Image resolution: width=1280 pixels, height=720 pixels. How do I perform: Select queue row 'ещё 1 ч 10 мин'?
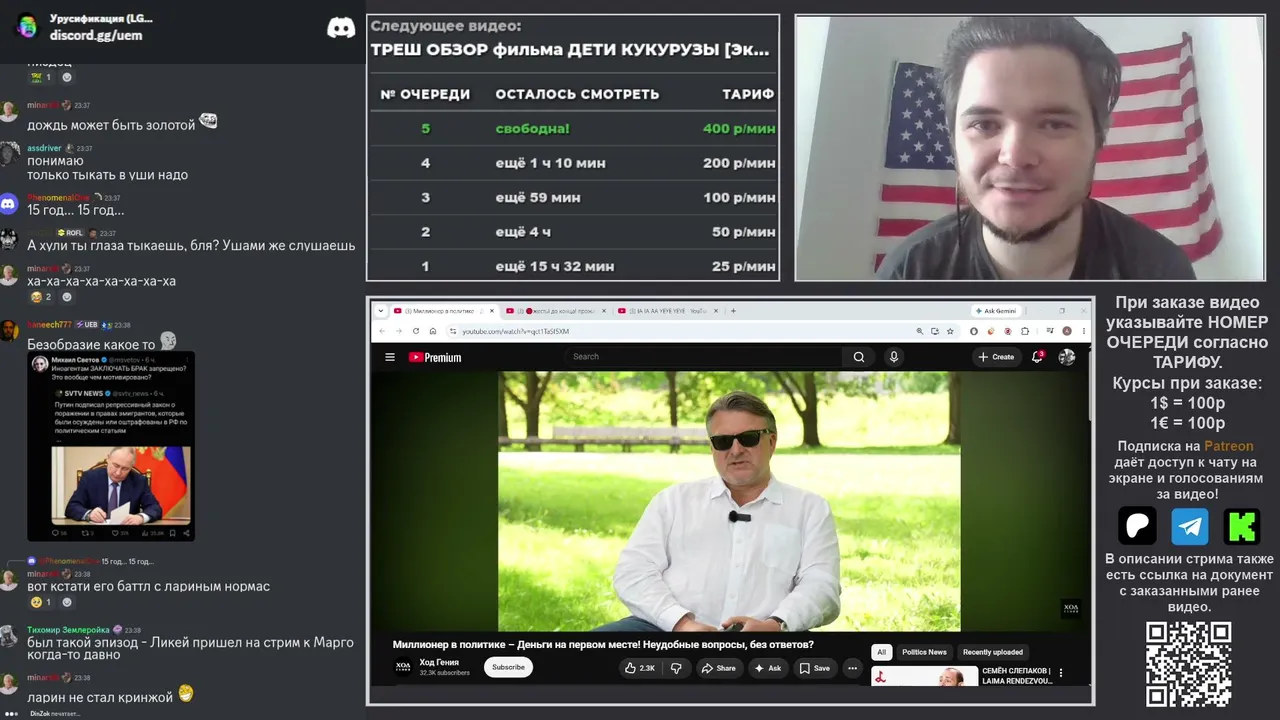tap(573, 162)
